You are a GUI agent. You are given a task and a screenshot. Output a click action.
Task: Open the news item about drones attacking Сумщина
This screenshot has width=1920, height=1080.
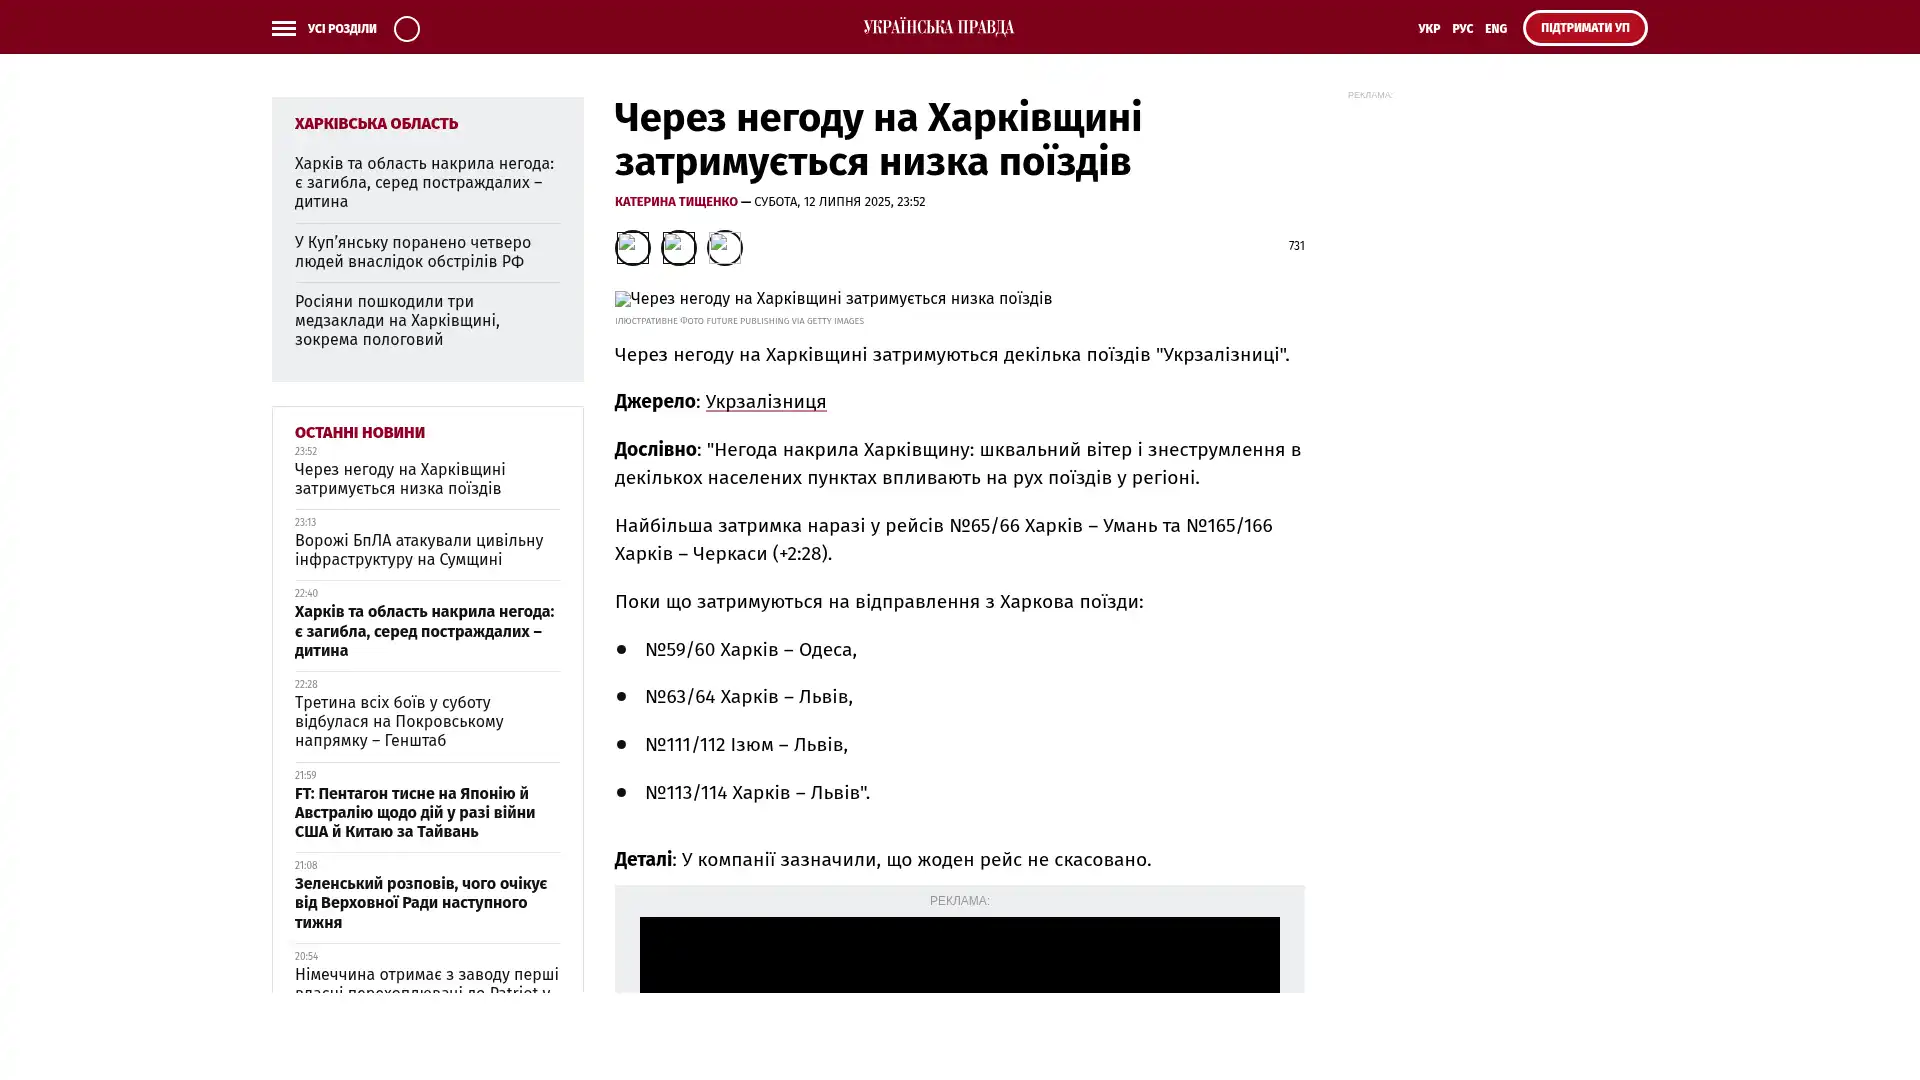point(418,550)
